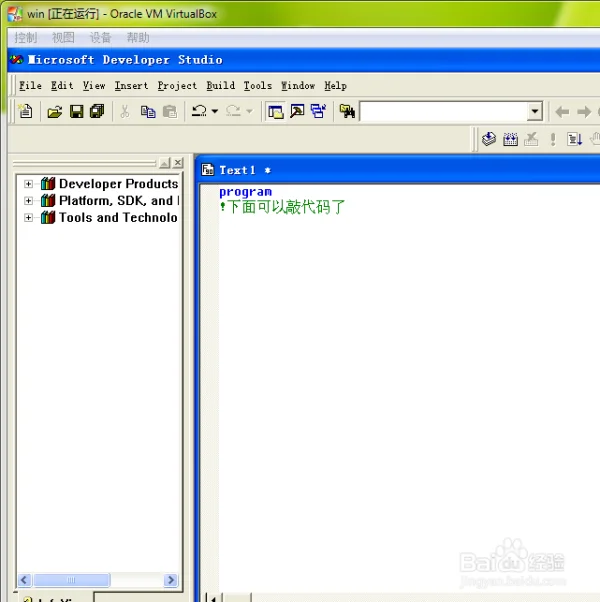Viewport: 600px width, 602px height.
Task: Click the Build icon in build toolbar
Action: point(510,139)
